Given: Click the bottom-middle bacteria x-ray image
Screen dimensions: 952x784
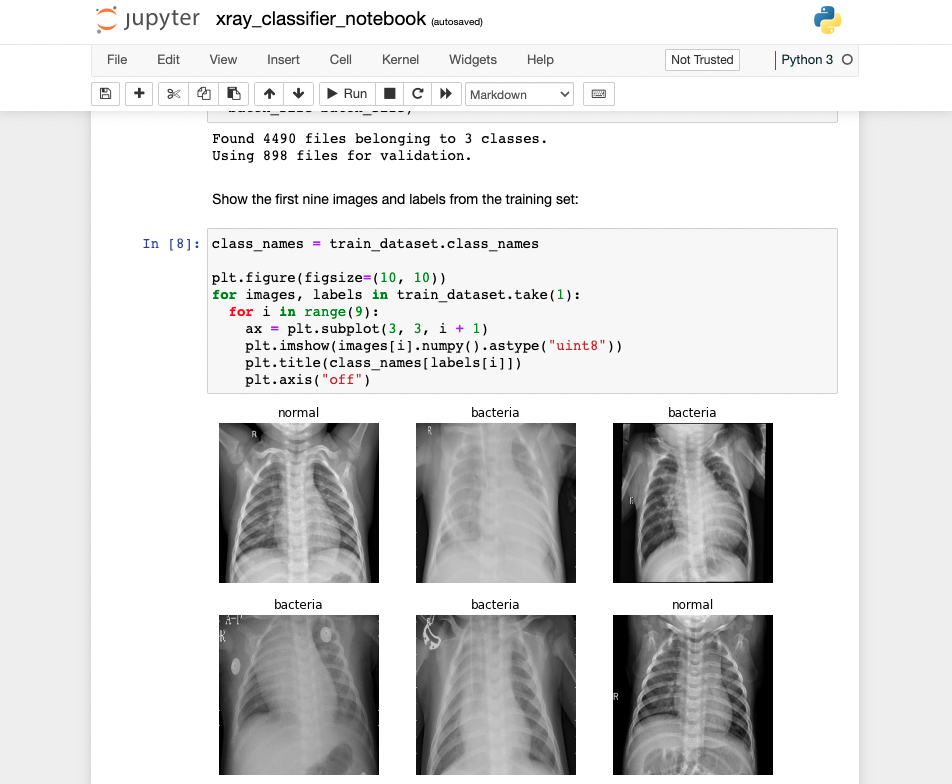Looking at the screenshot, I should click(x=496, y=695).
